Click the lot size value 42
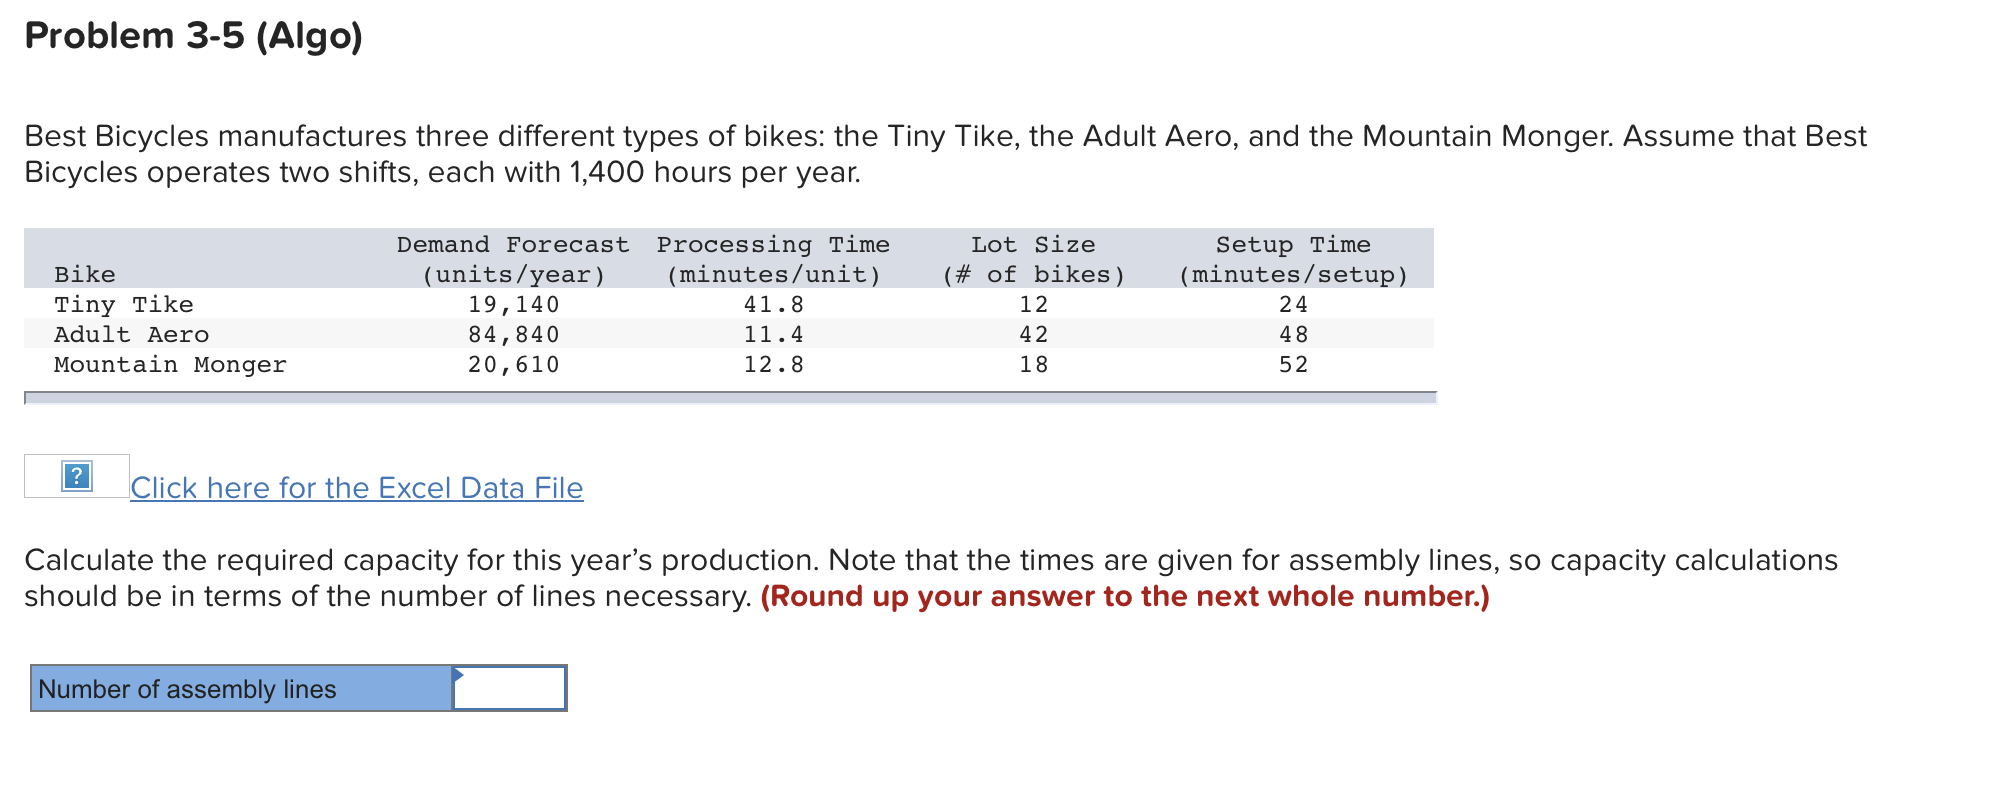2002x804 pixels. click(1033, 334)
